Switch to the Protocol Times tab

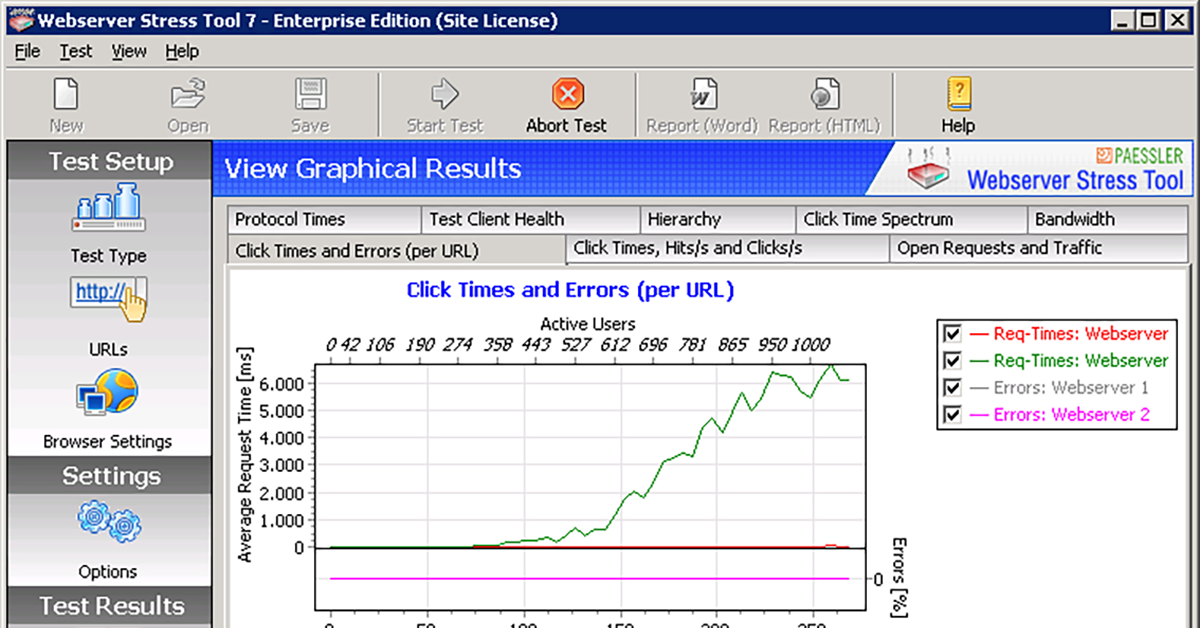[x=324, y=220]
